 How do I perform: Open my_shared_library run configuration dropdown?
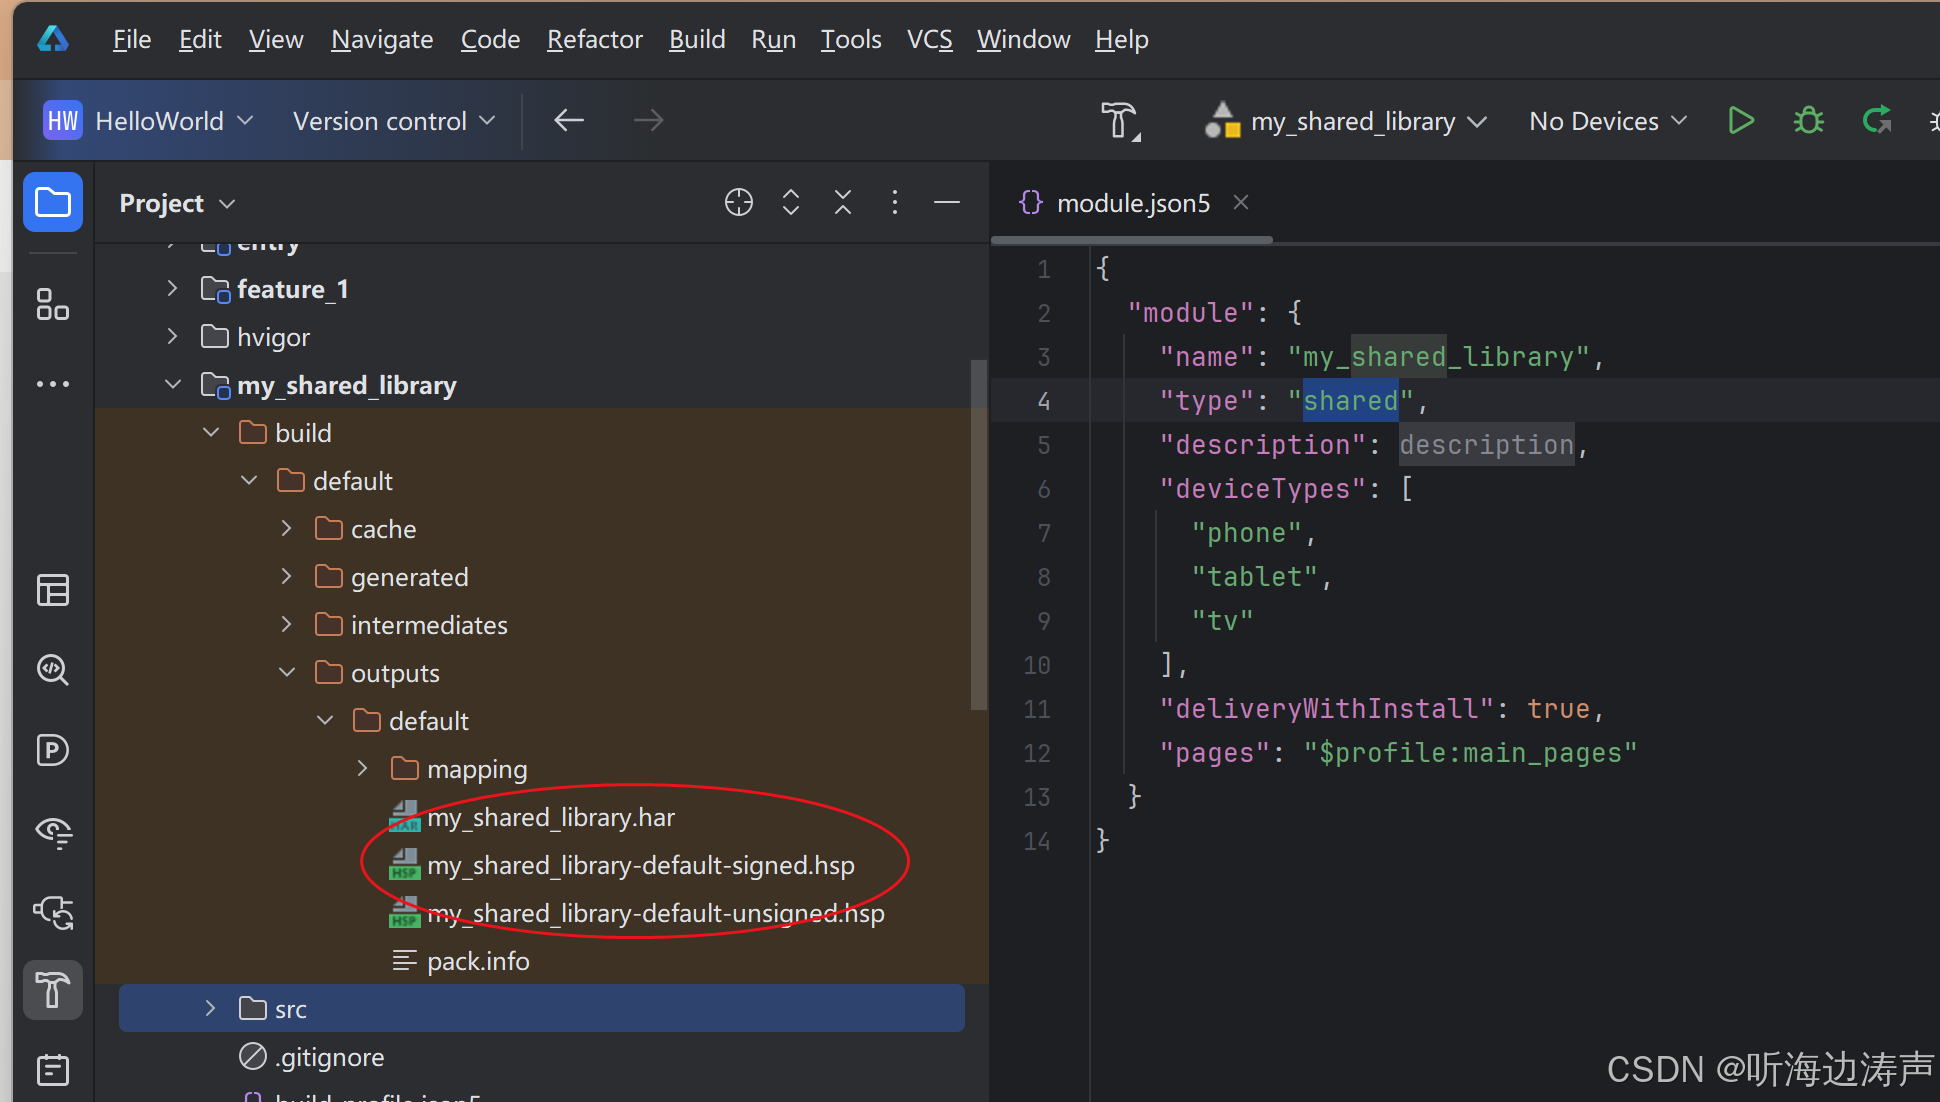click(1345, 121)
